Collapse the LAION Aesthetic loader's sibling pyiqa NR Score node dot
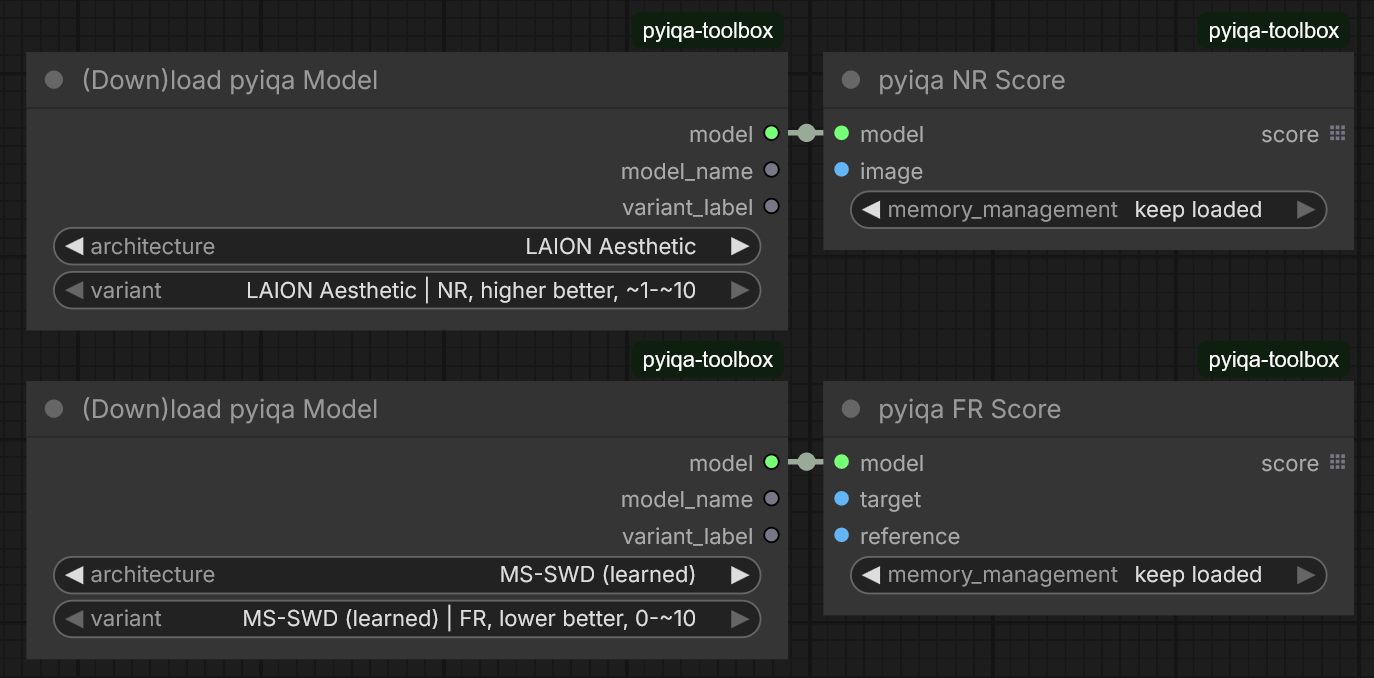The height and width of the screenshot is (678, 1374). coord(851,80)
